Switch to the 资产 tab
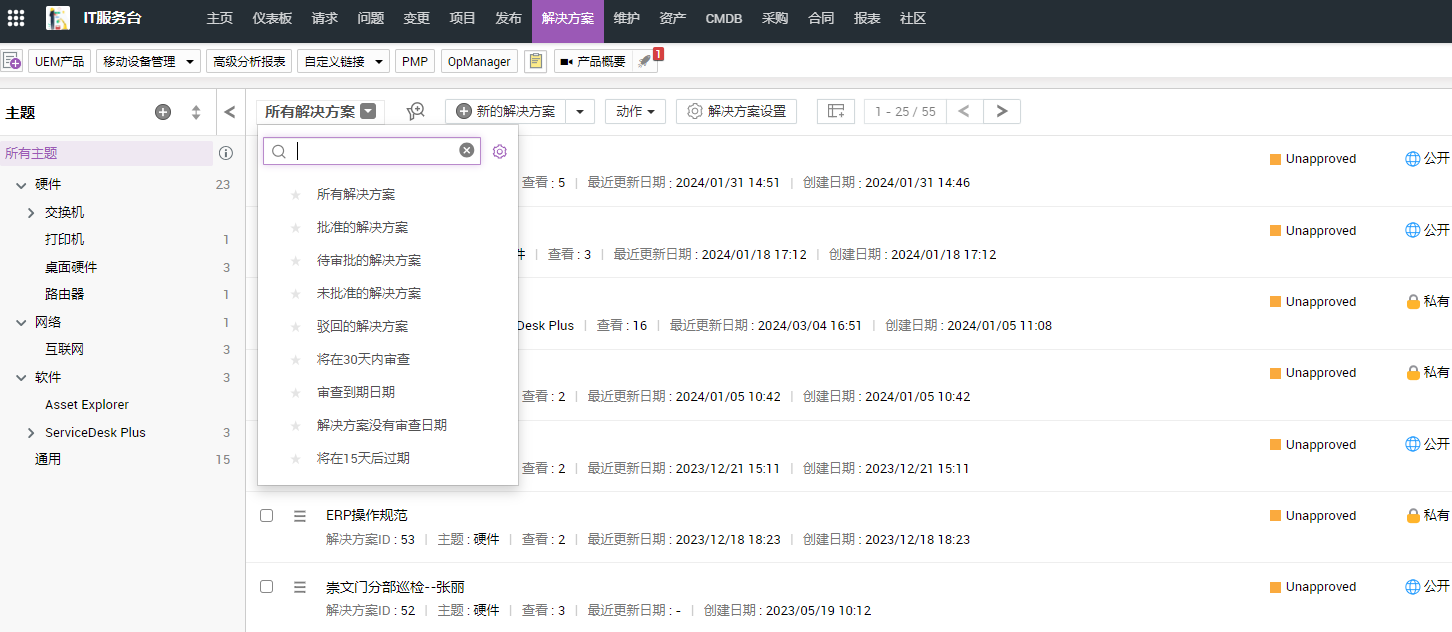Screen dimensions: 1452x632 (673, 18)
